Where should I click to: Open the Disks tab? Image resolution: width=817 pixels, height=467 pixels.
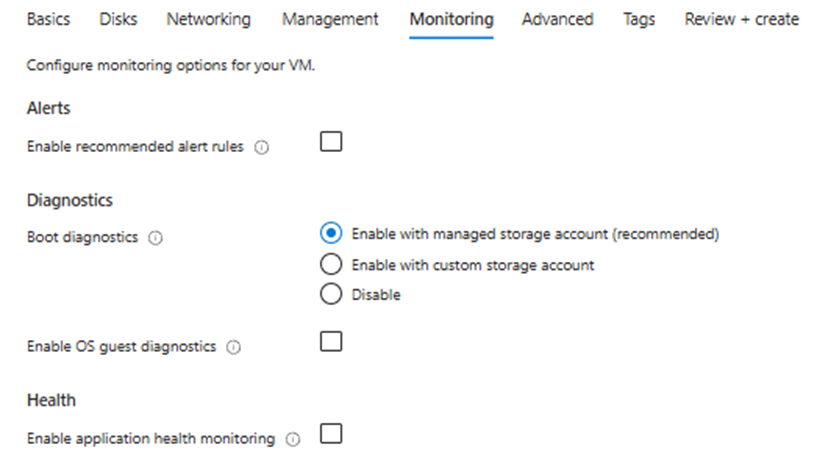click(118, 19)
